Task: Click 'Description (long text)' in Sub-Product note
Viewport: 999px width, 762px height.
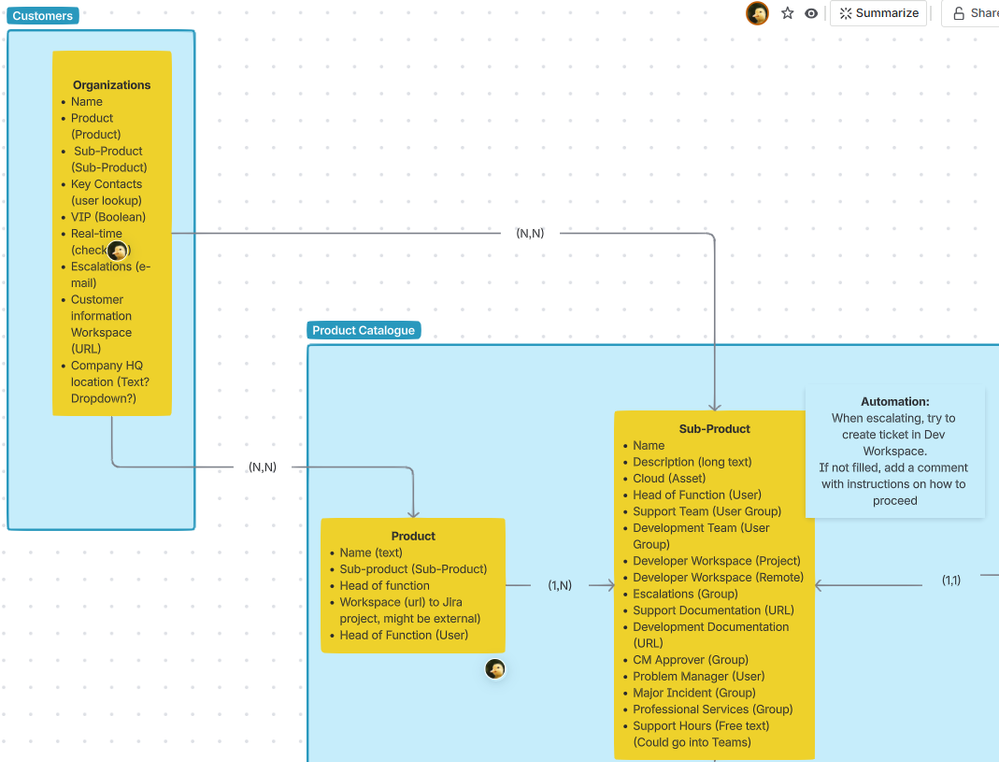Action: click(692, 462)
